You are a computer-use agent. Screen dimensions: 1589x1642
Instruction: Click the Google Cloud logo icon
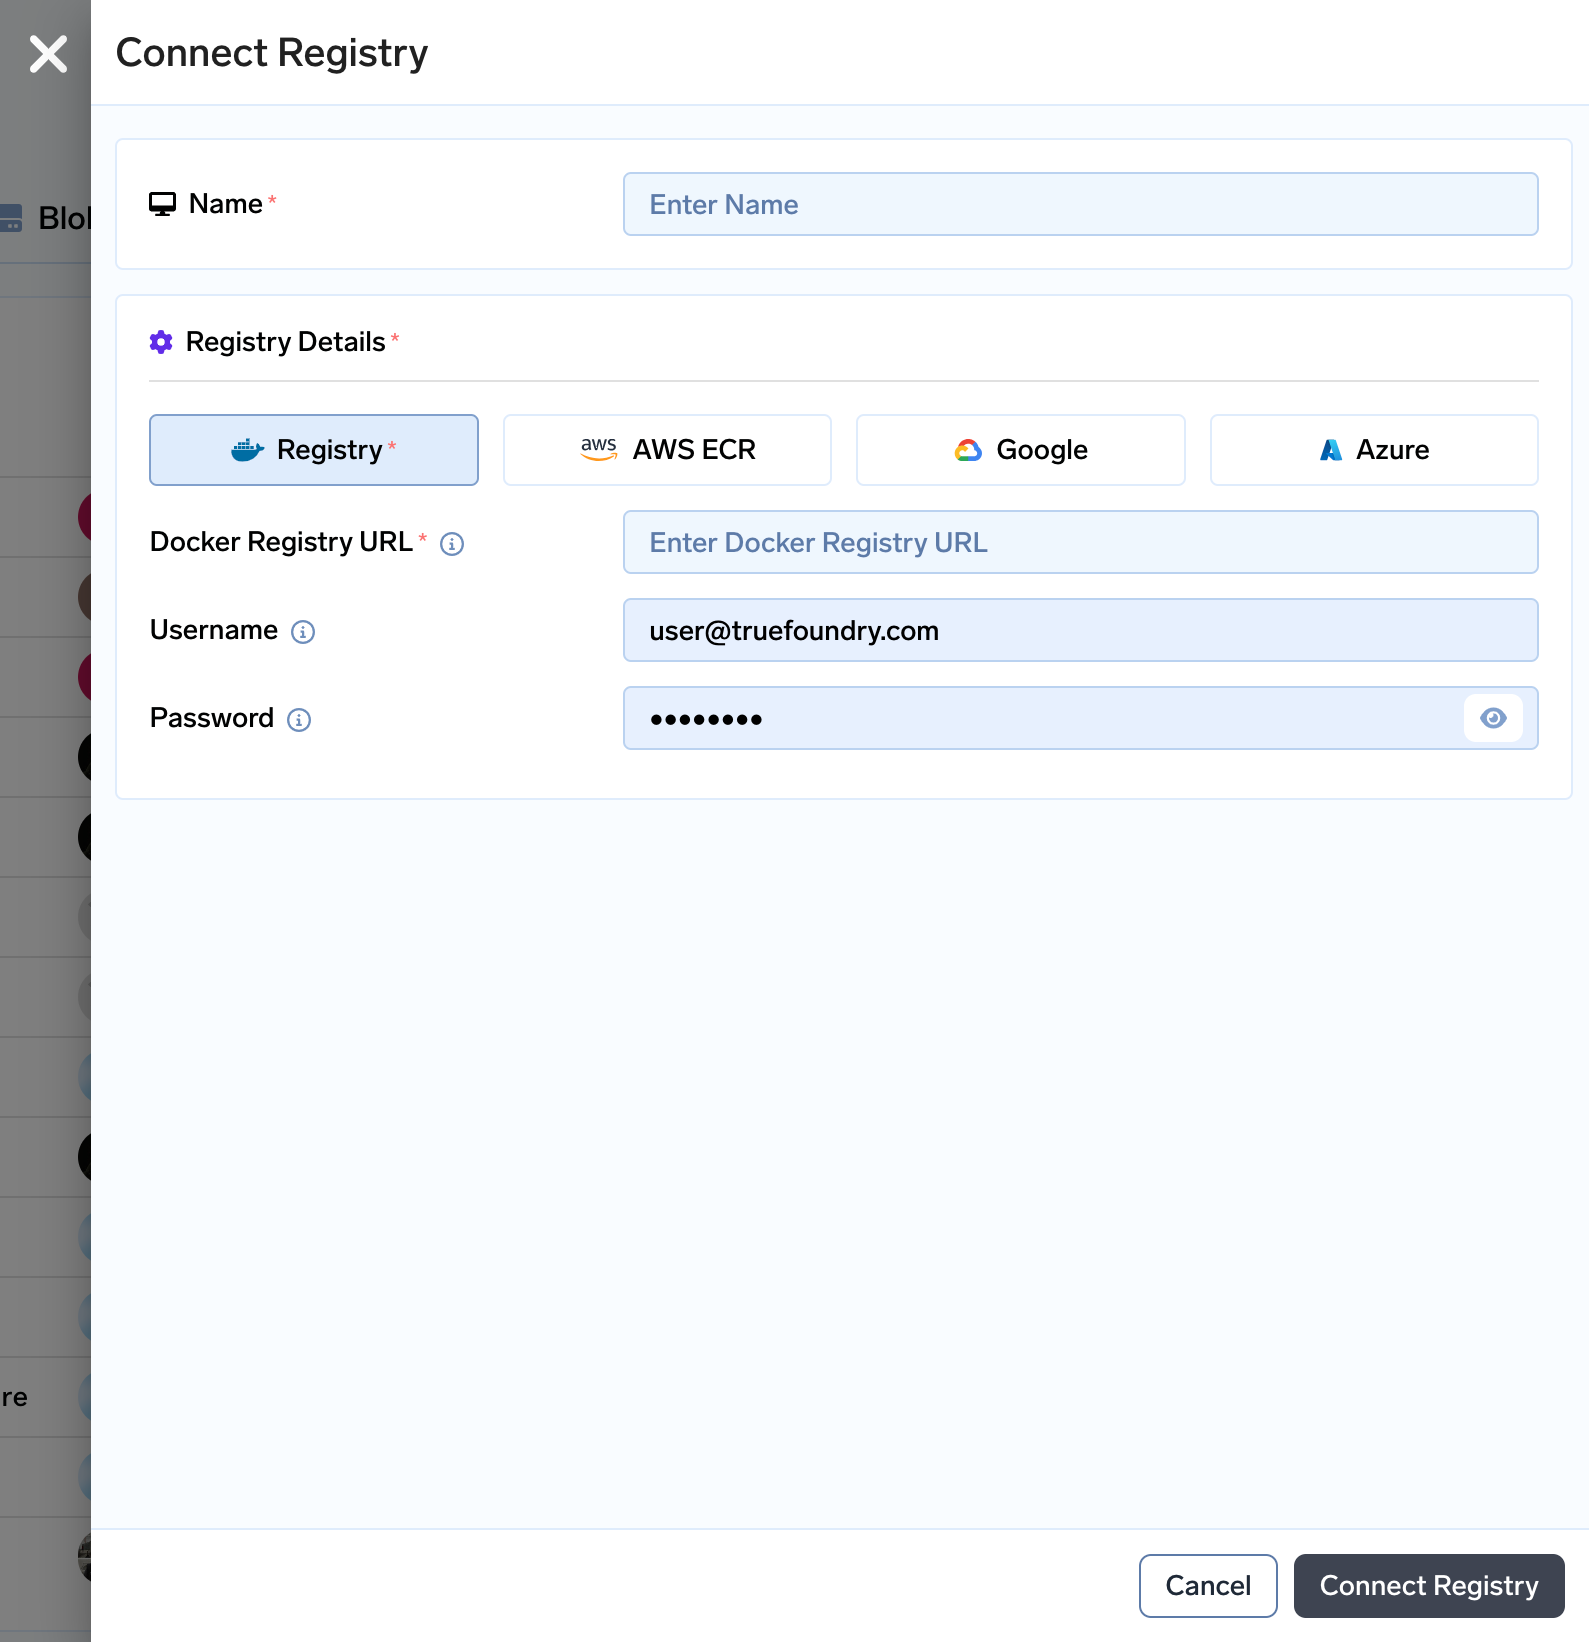pos(968,450)
